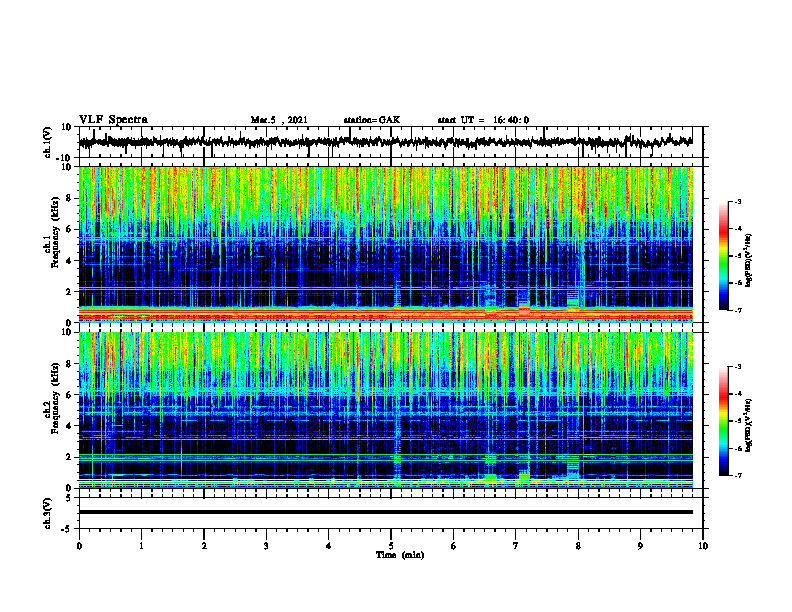Click the "station=GAK" header text

372,120
